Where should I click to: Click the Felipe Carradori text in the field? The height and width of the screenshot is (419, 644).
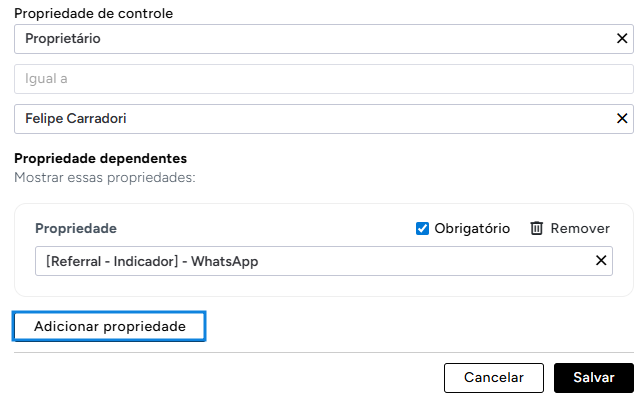(x=76, y=119)
